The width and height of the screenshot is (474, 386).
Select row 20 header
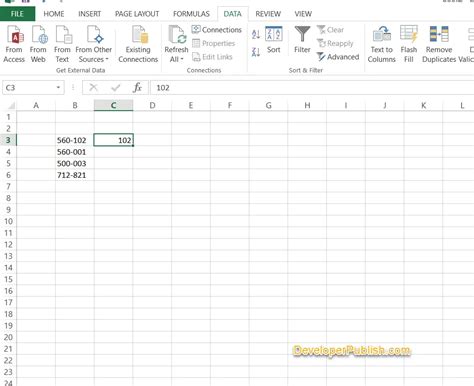coord(8,337)
